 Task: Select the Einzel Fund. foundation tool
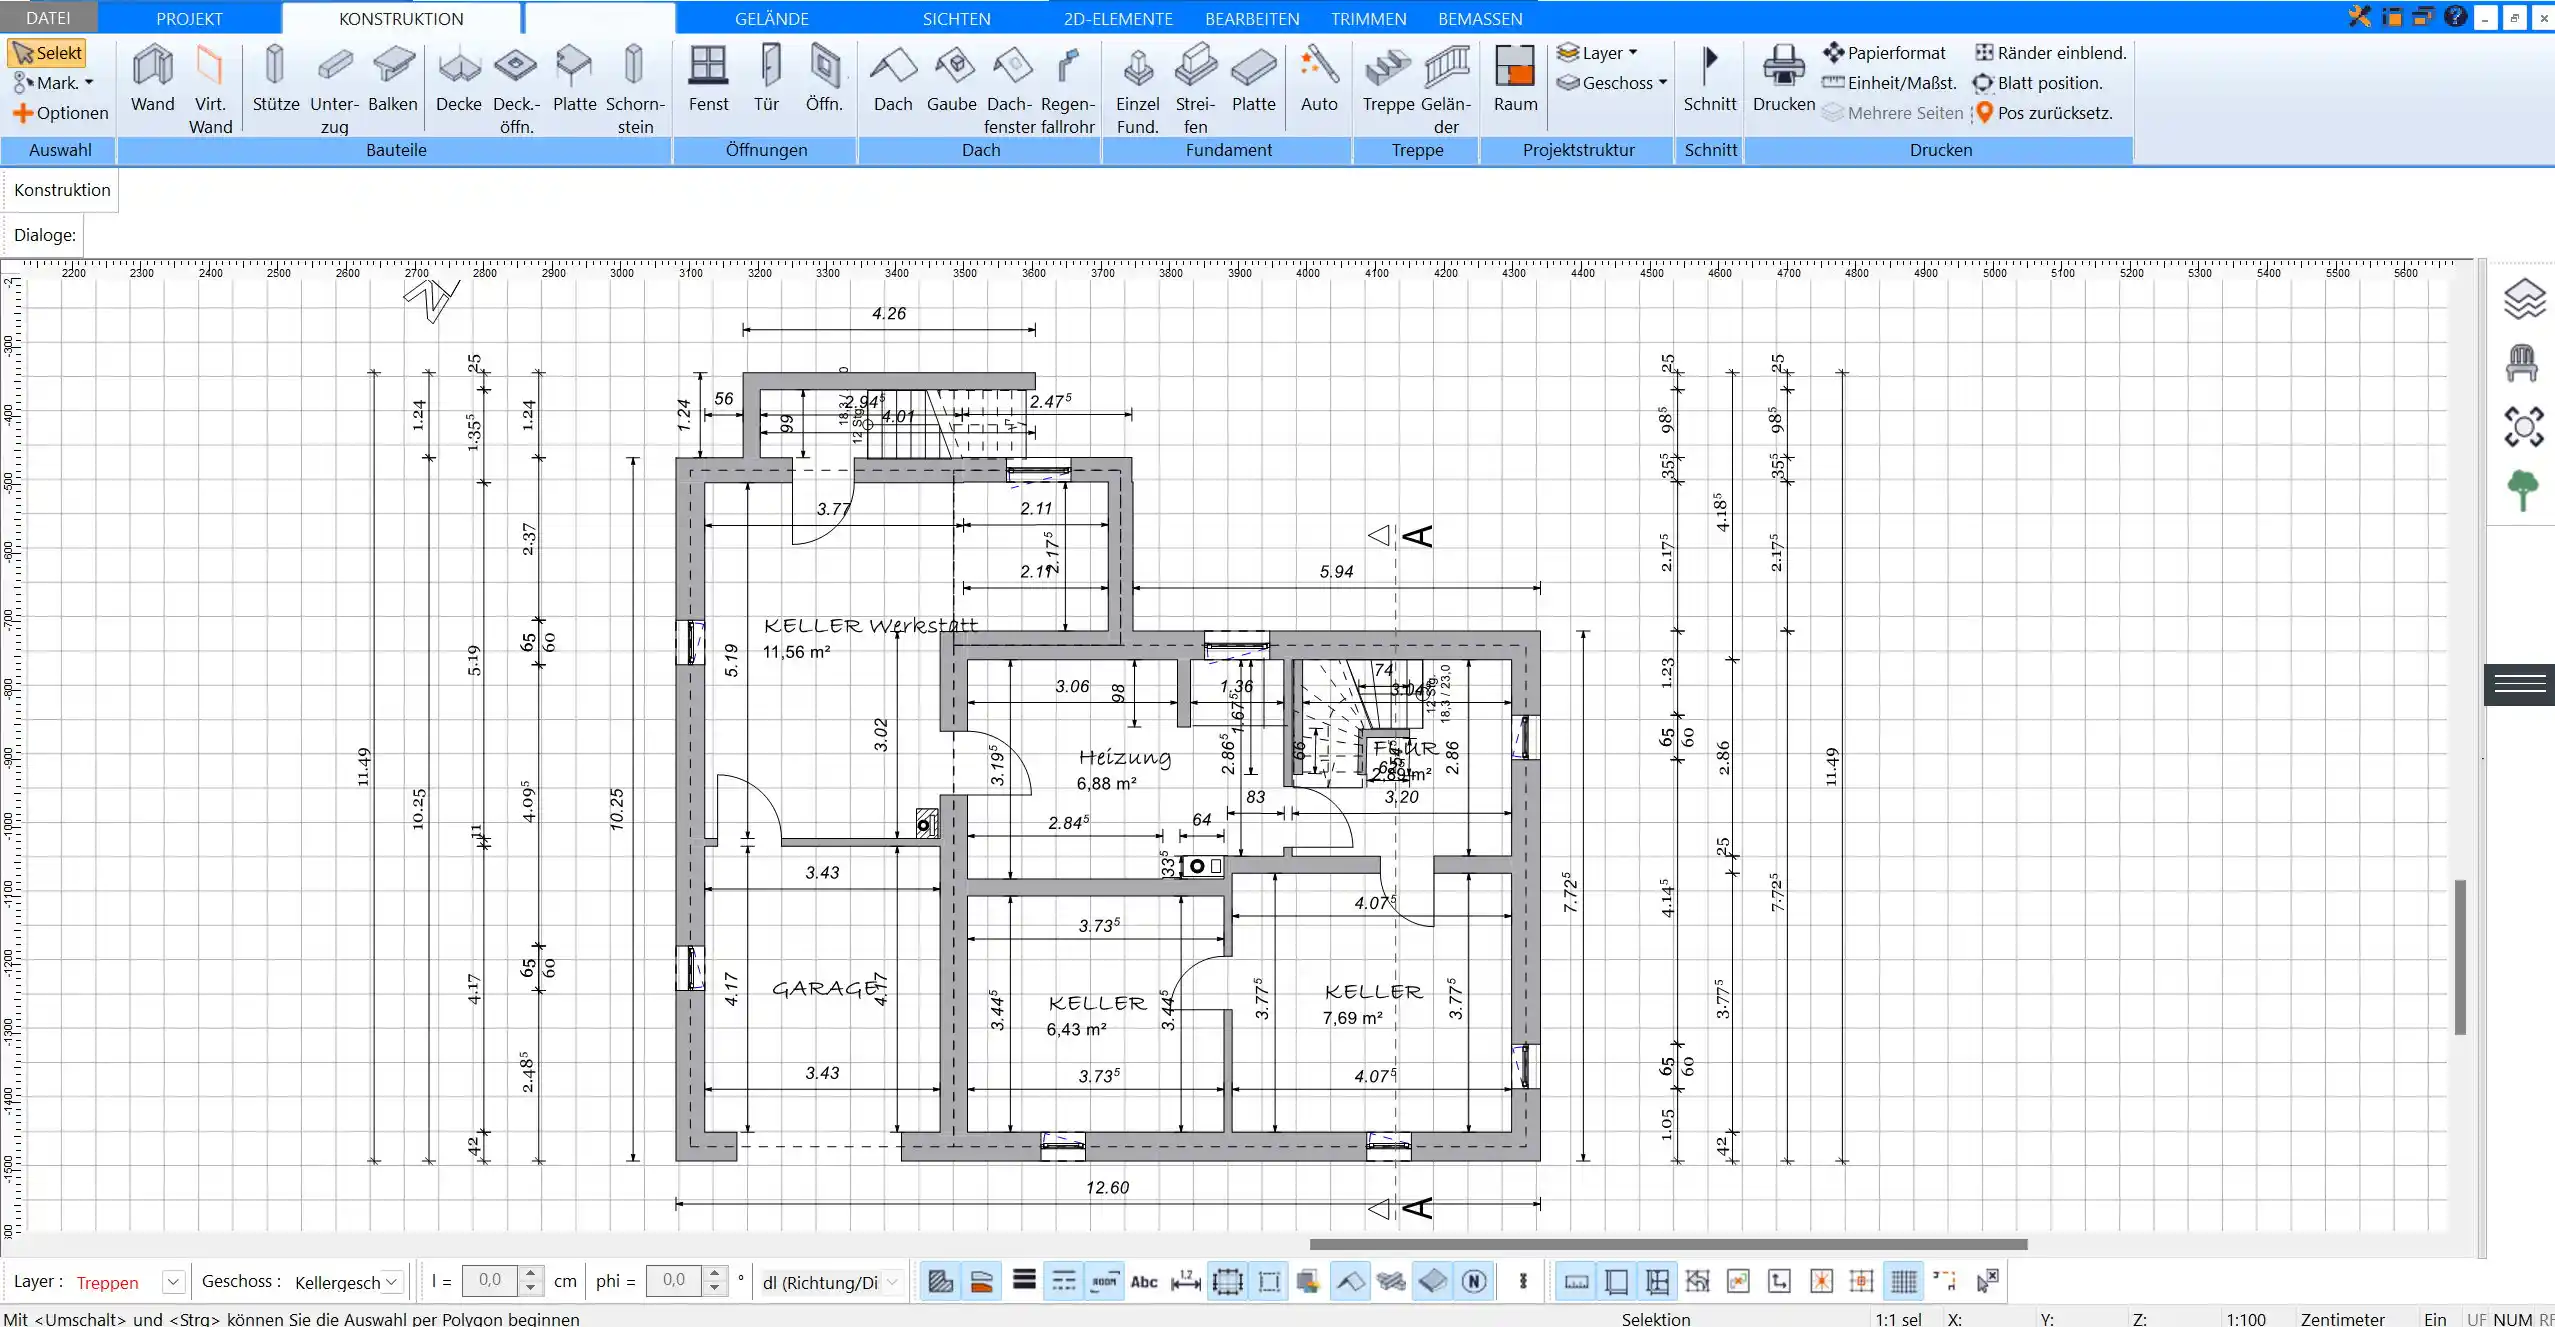coord(1138,89)
